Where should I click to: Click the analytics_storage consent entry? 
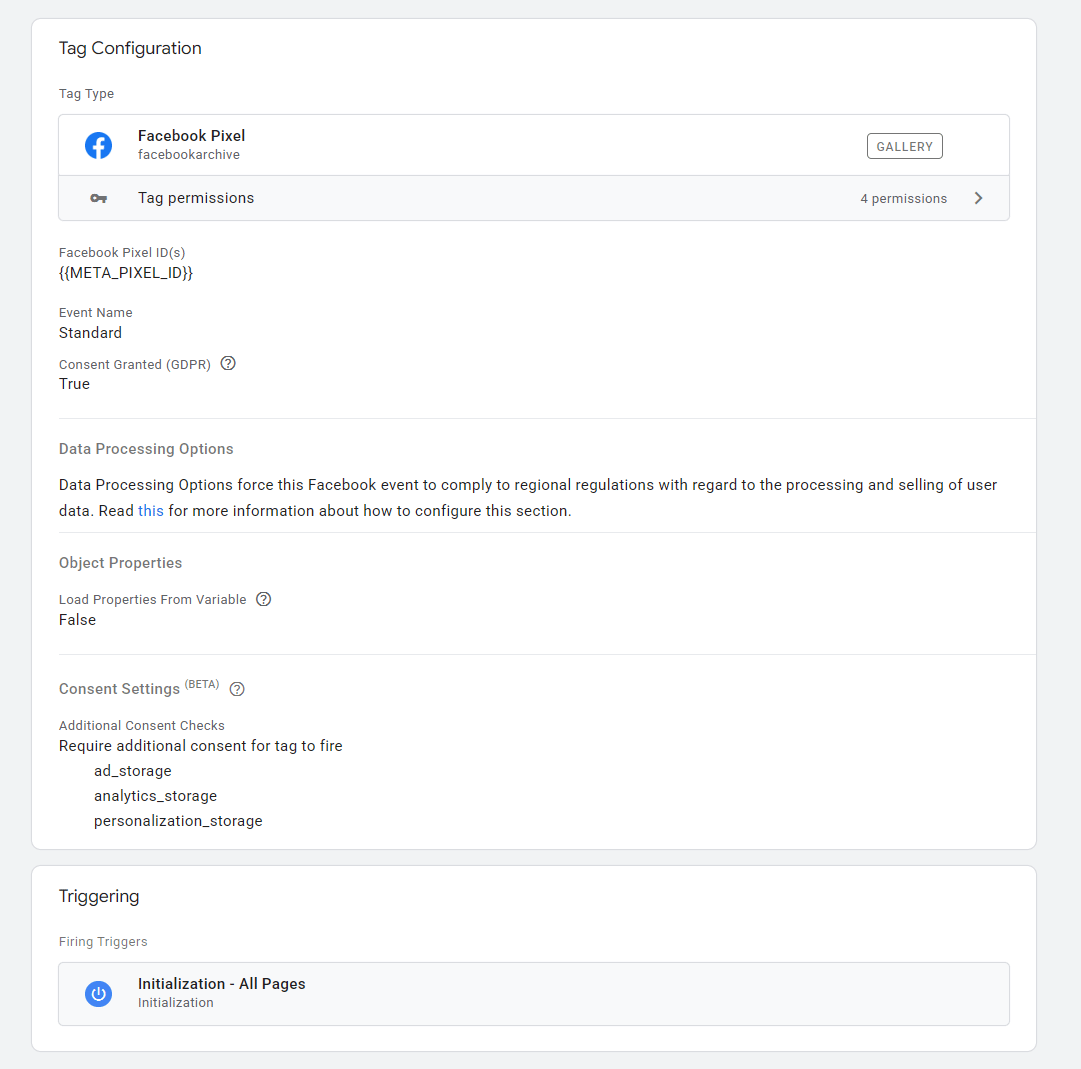(155, 796)
